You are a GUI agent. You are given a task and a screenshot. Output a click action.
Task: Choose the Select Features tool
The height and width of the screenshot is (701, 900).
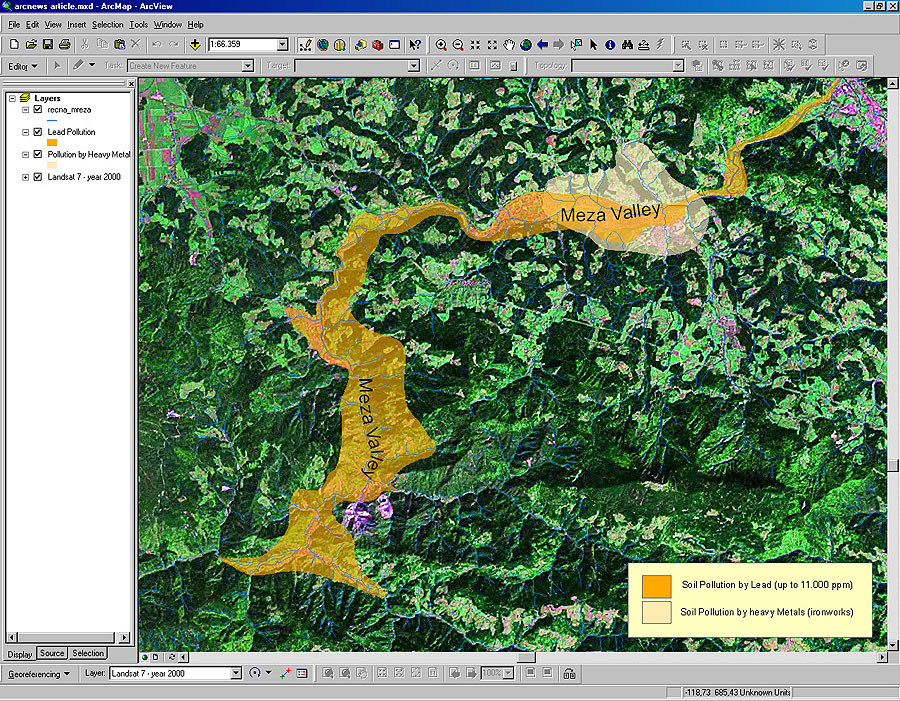point(576,44)
